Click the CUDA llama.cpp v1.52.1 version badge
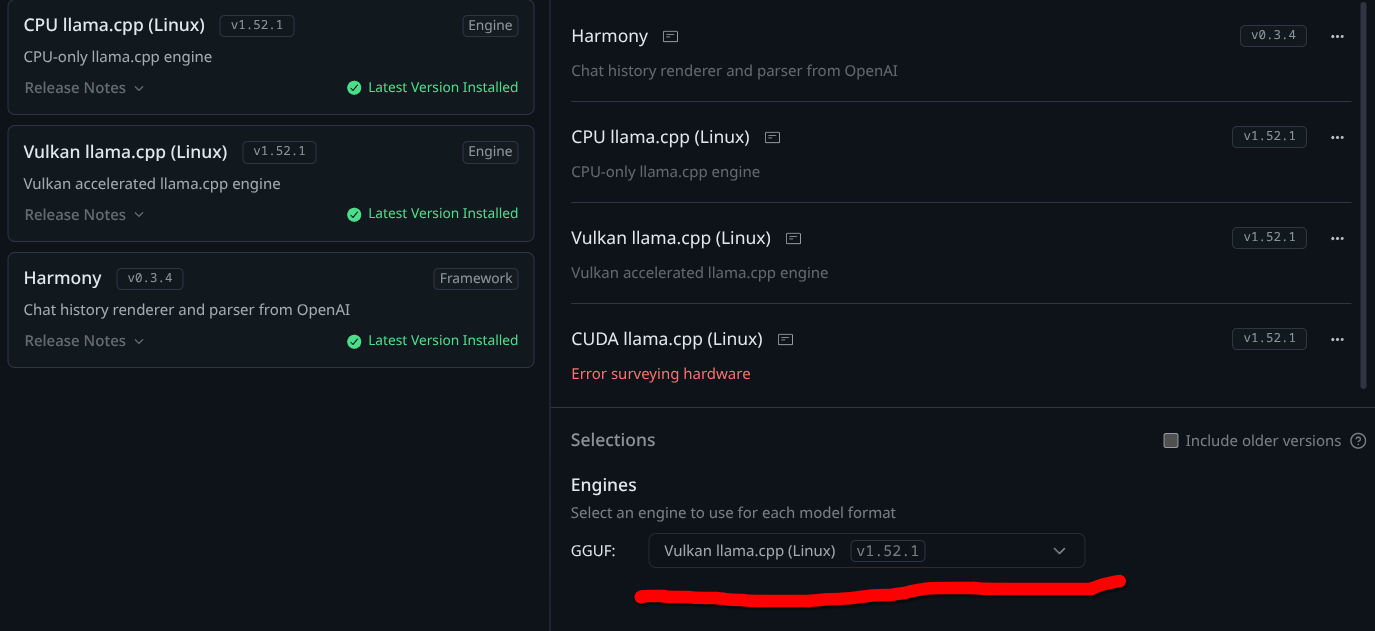The image size is (1375, 631). (1269, 339)
